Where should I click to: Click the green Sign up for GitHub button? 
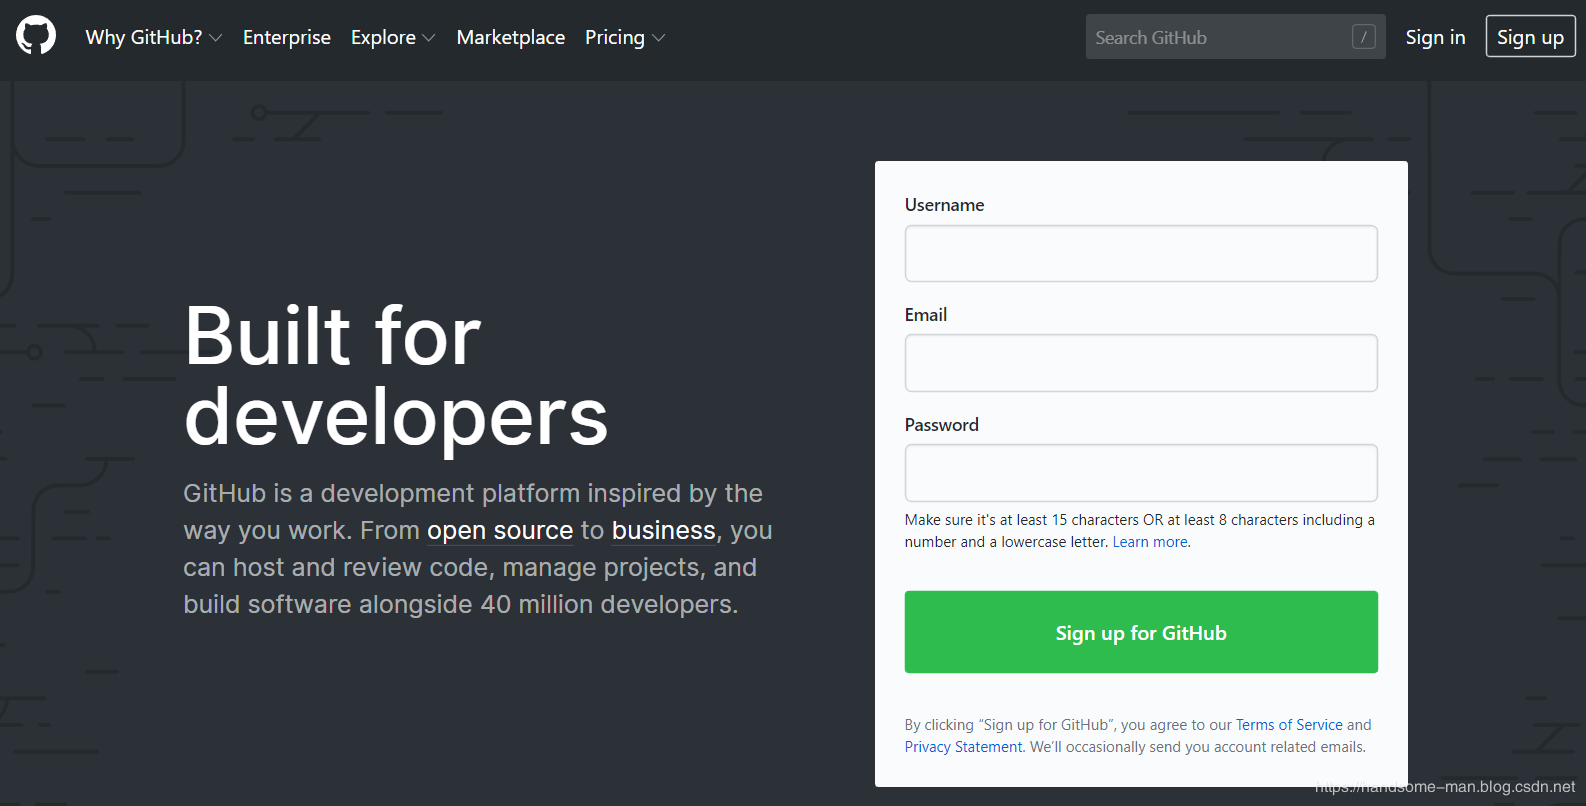coord(1141,632)
